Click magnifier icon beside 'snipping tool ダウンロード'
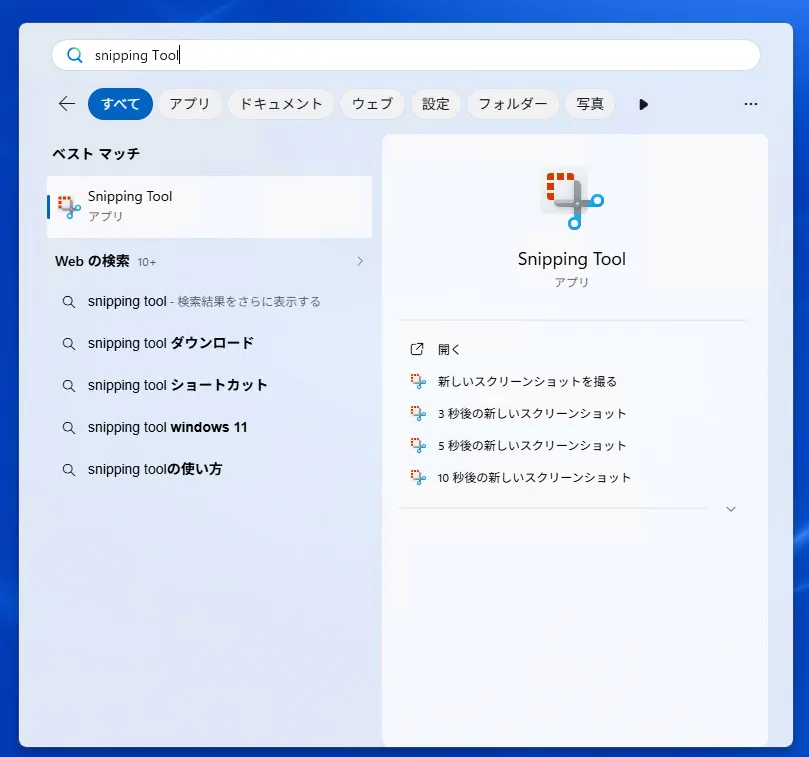 coord(69,344)
